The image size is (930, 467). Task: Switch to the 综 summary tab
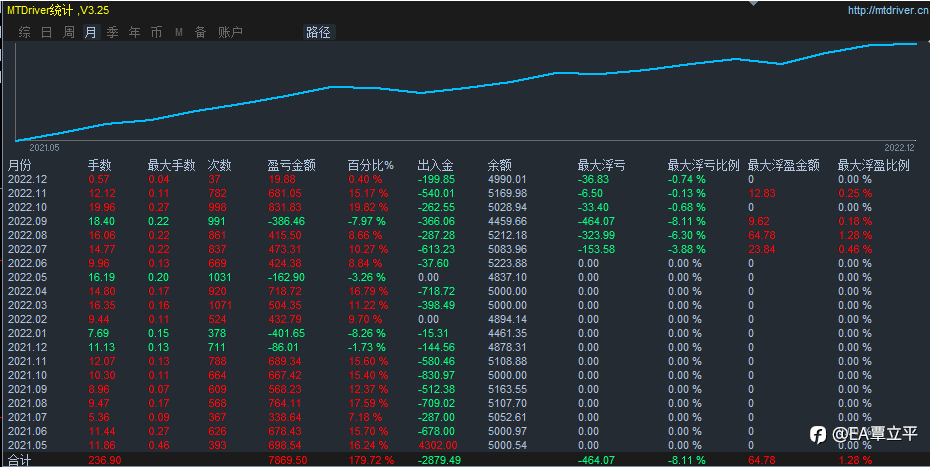click(24, 32)
